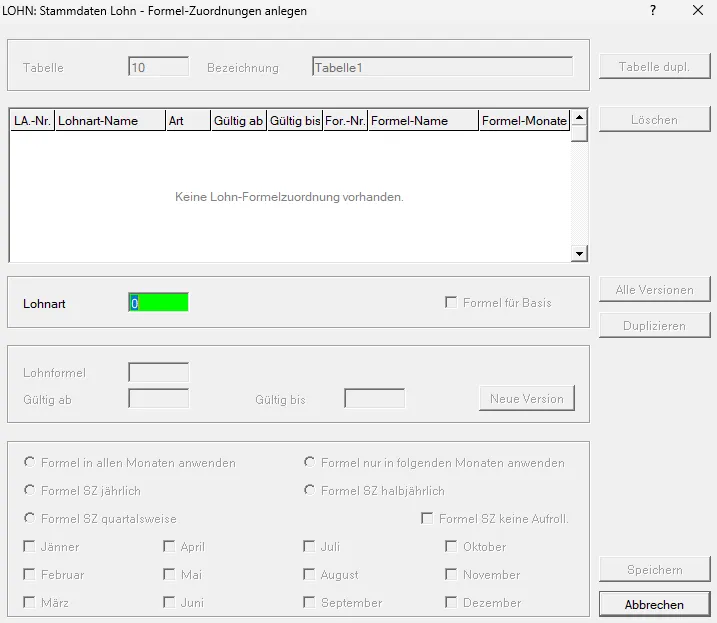Image resolution: width=717 pixels, height=623 pixels.
Task: Tick the Jänner month checkbox
Action: 29,546
